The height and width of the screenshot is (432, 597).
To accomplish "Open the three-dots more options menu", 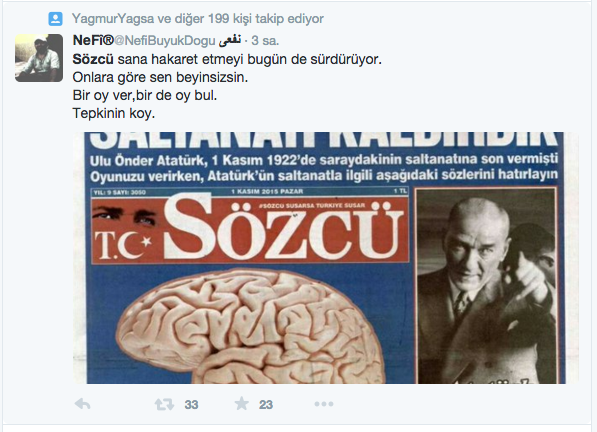I will tap(324, 404).
